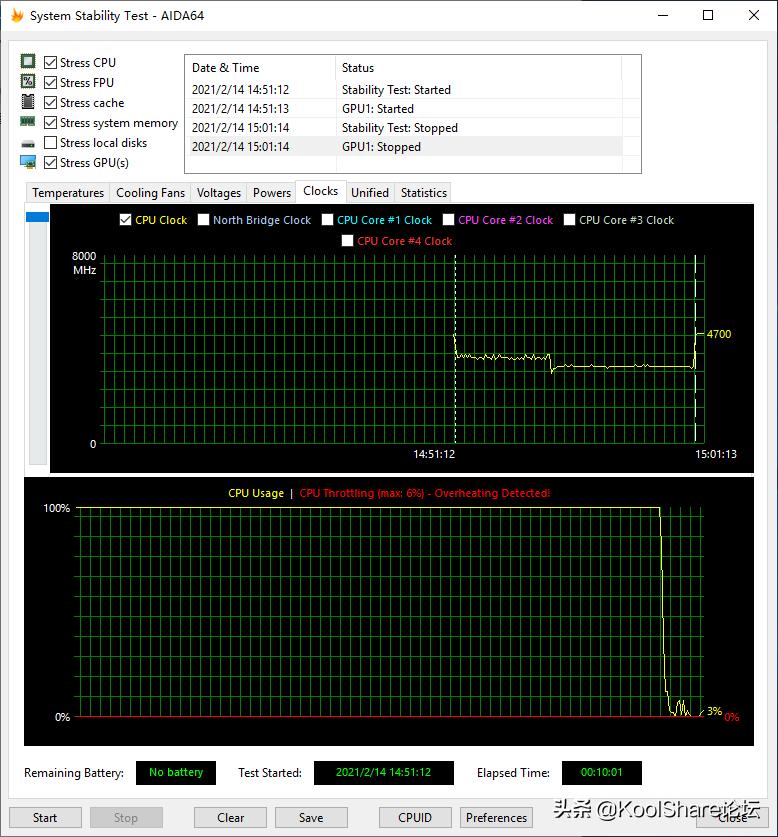The width and height of the screenshot is (778, 837).
Task: Click the 'No battery' status field
Action: pyautogui.click(x=176, y=772)
